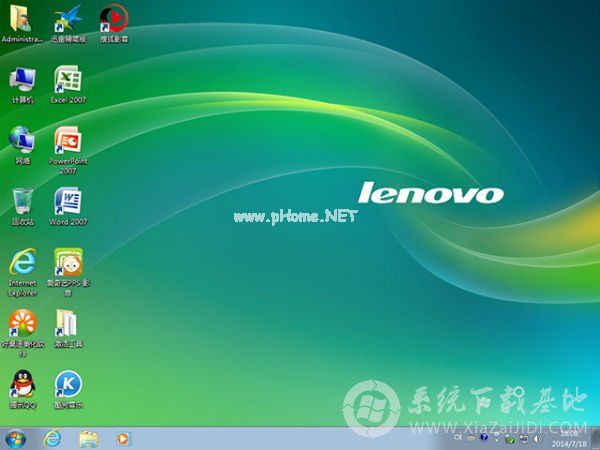This screenshot has height=450, width=600.
Task: Select the Recycle Bin desktop icon
Action: (23, 207)
